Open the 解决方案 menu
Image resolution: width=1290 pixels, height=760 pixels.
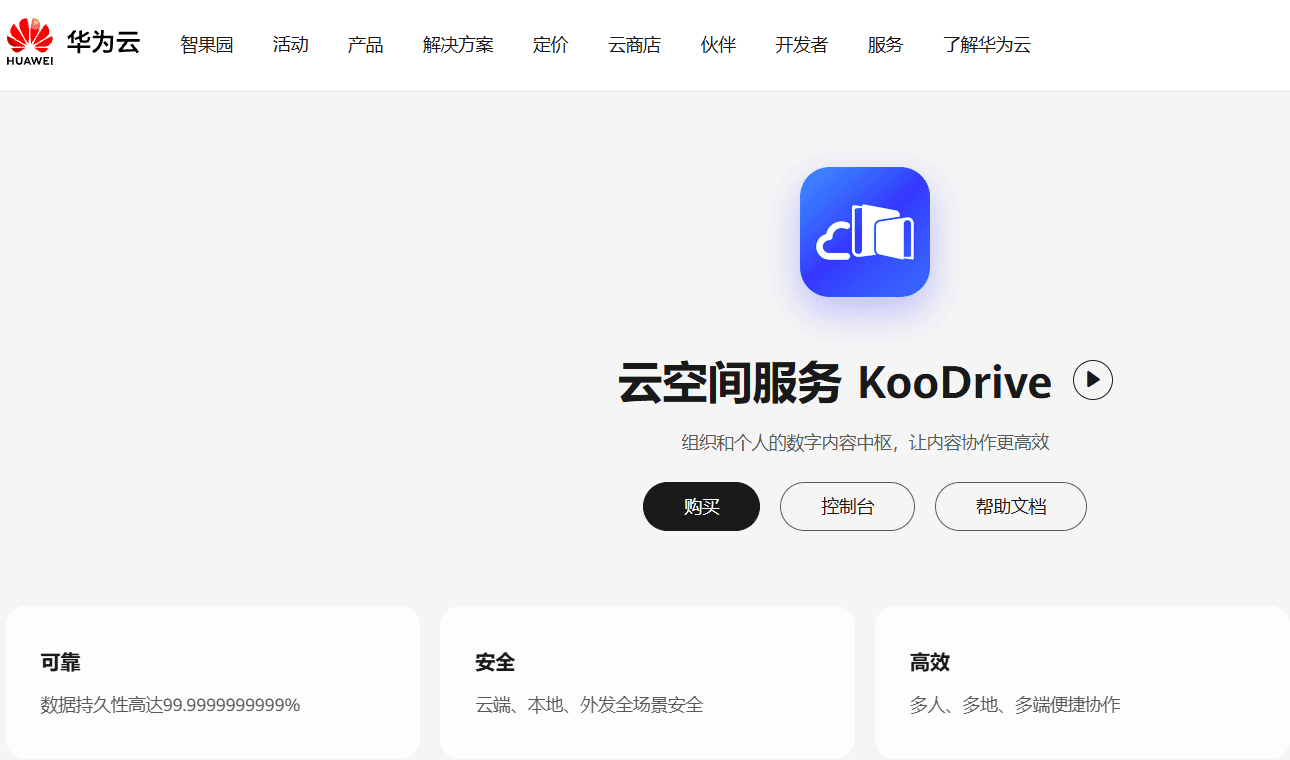(458, 45)
